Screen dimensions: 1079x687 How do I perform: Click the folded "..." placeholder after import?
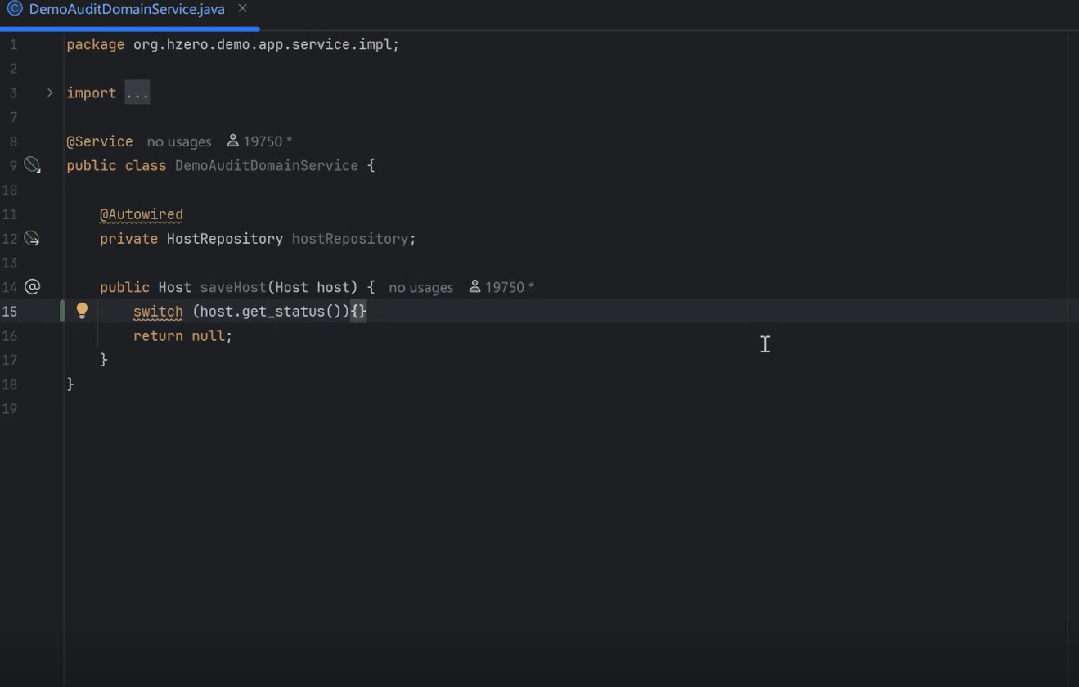coord(137,93)
